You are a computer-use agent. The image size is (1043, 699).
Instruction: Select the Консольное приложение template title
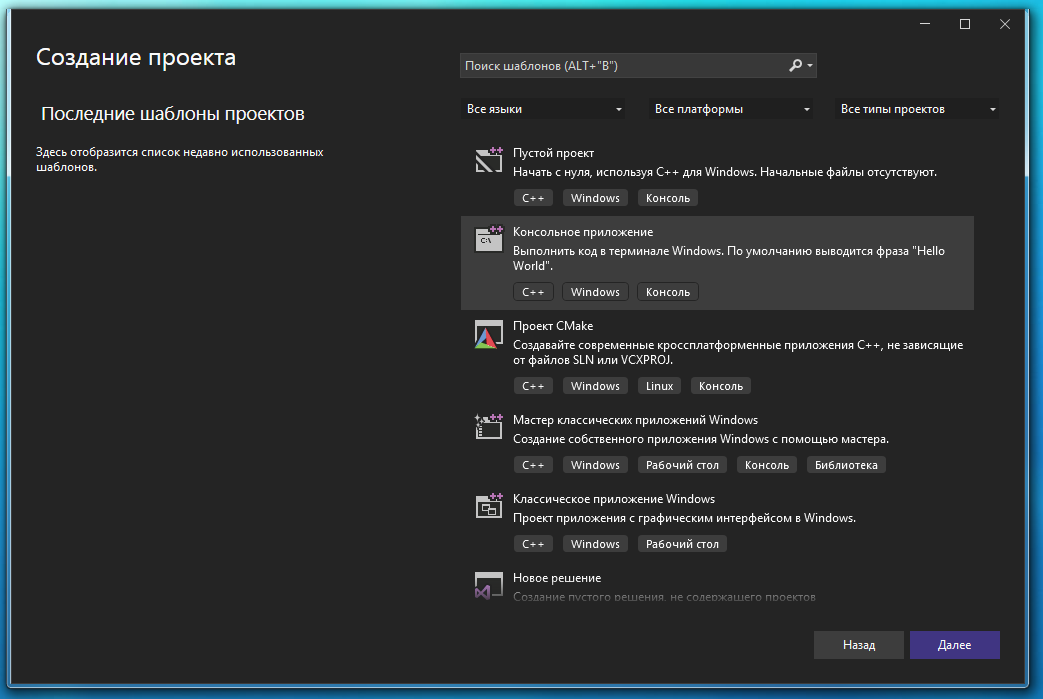point(583,232)
